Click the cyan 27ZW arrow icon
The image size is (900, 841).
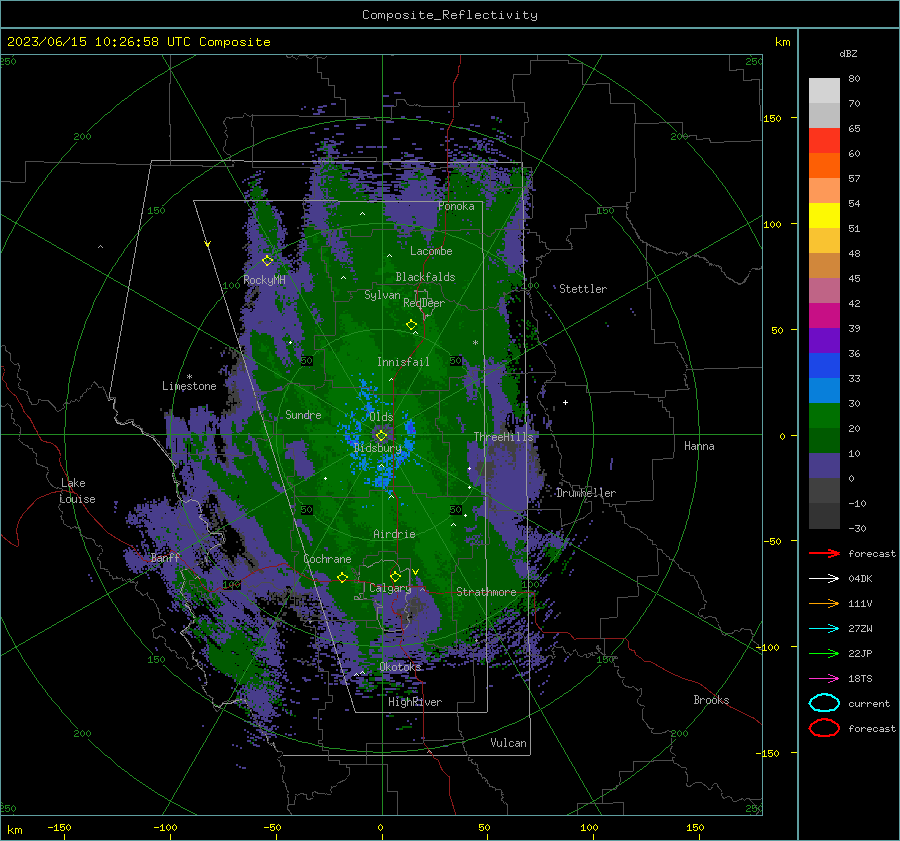click(x=824, y=628)
